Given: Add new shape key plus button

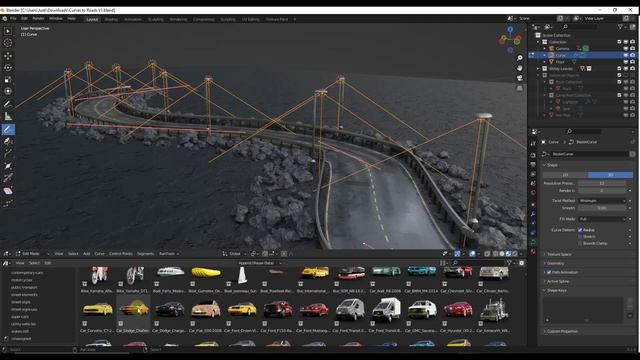Looking at the screenshot, I should (630, 300).
